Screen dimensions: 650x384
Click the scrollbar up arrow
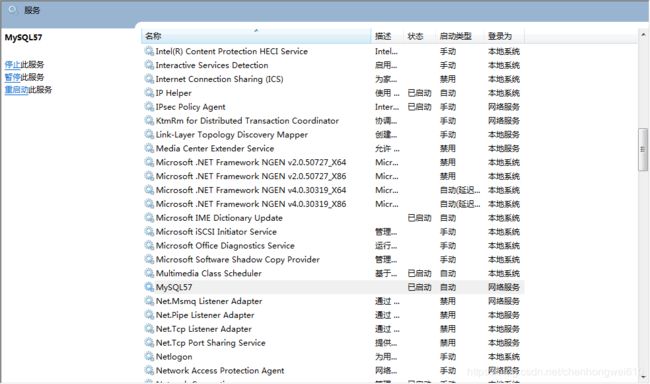pyautogui.click(x=643, y=35)
